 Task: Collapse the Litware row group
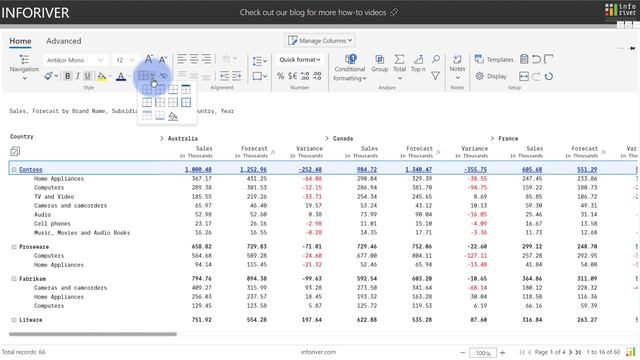pos(14,320)
